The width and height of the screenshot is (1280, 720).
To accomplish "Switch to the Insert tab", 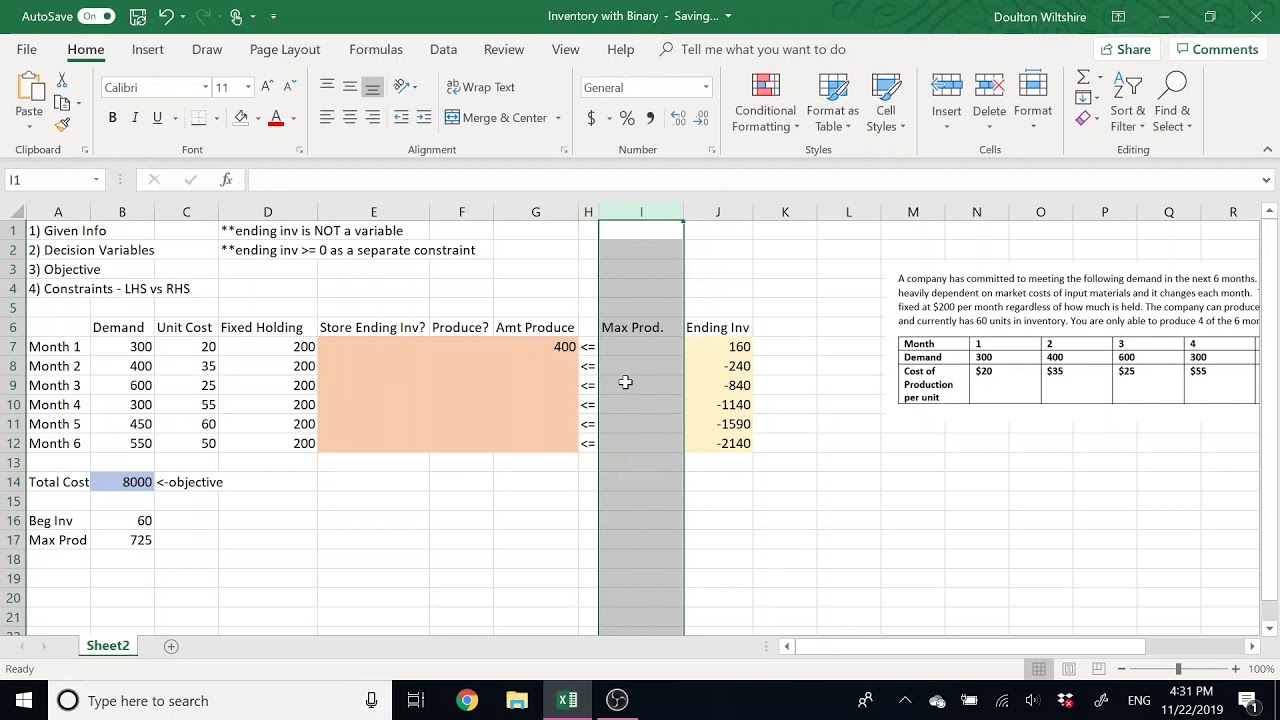I will (147, 49).
